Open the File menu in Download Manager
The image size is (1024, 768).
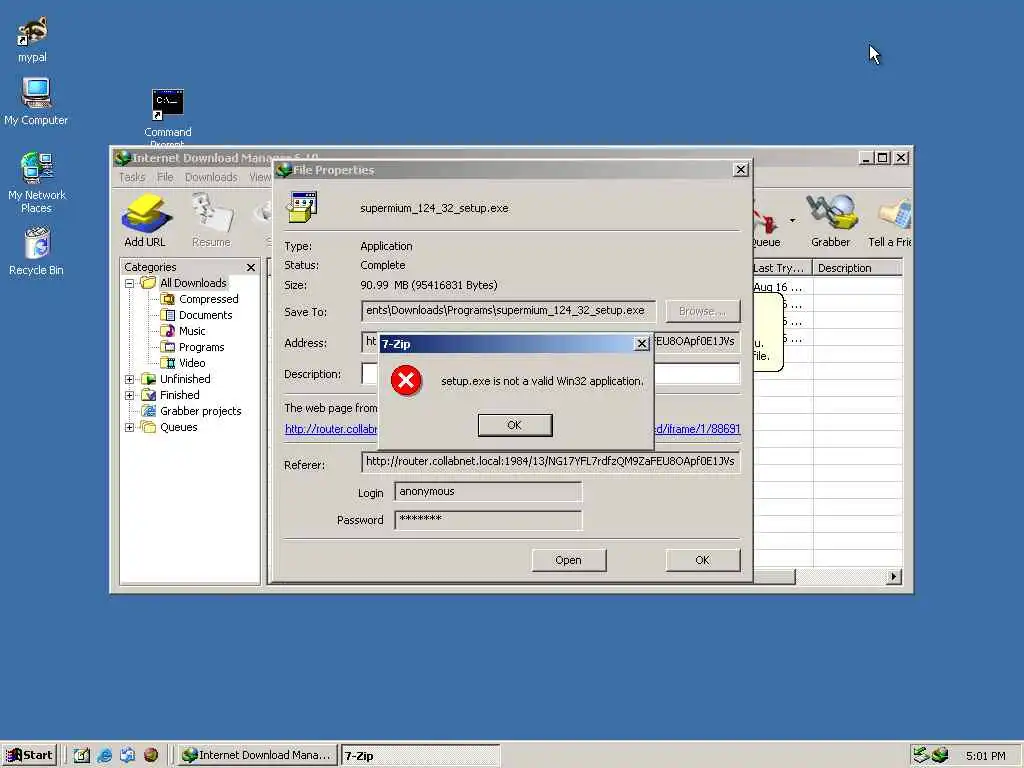[x=165, y=177]
